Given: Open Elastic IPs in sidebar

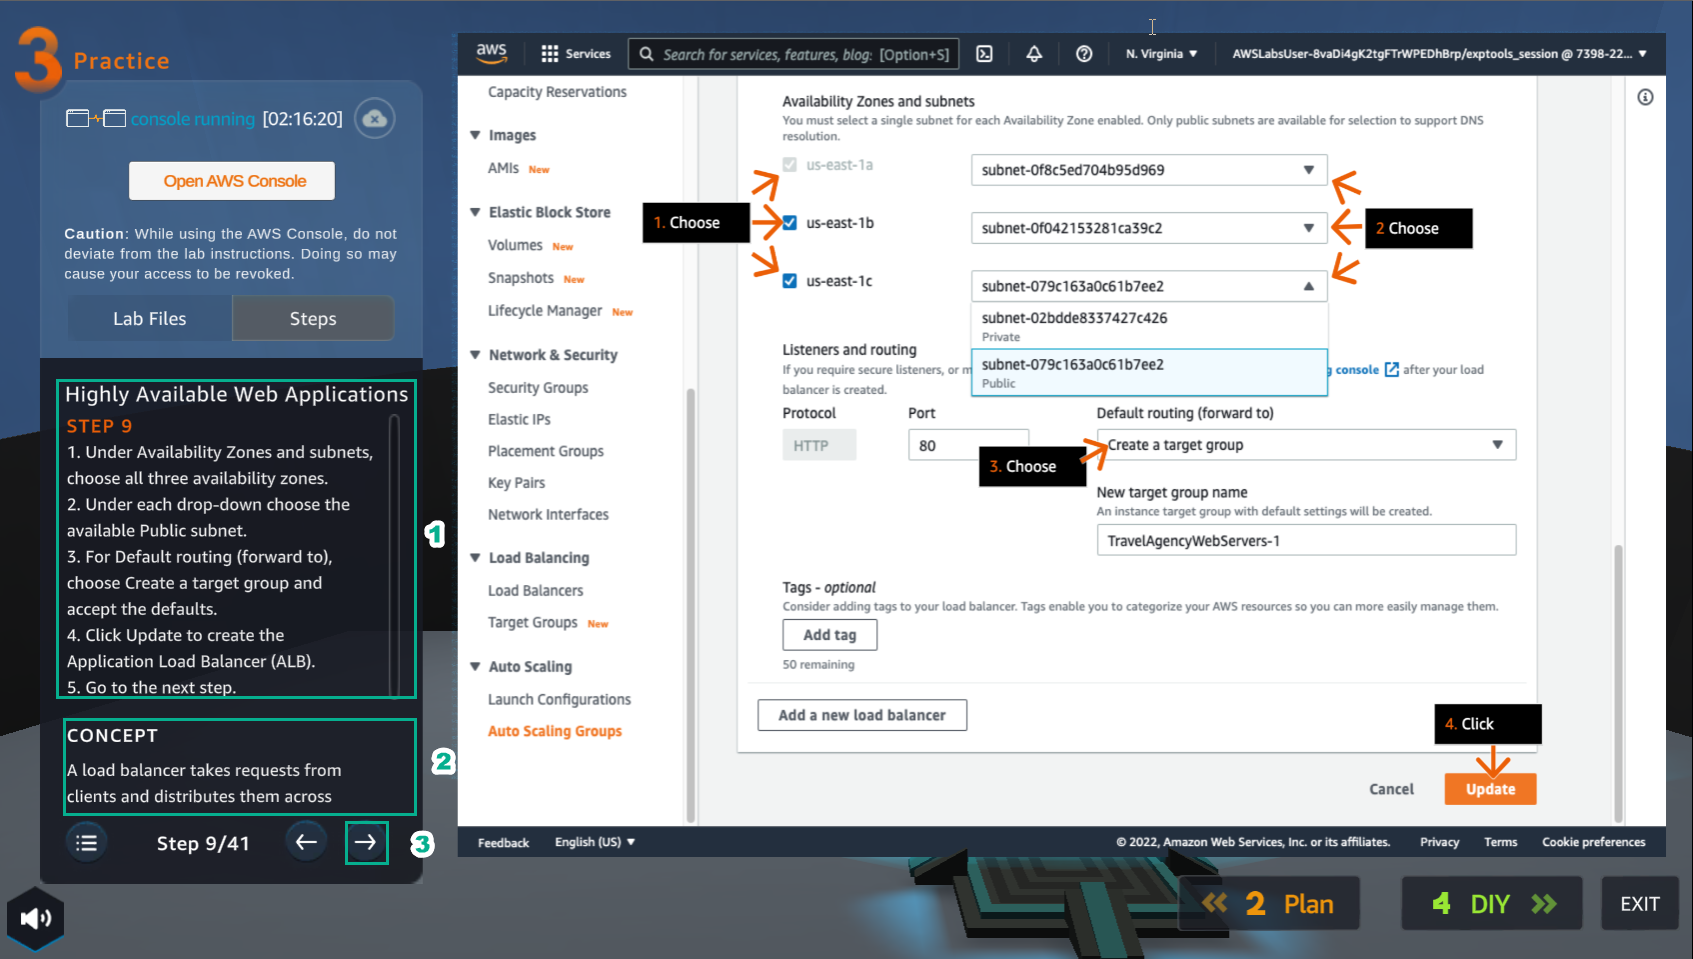Looking at the screenshot, I should pyautogui.click(x=519, y=420).
